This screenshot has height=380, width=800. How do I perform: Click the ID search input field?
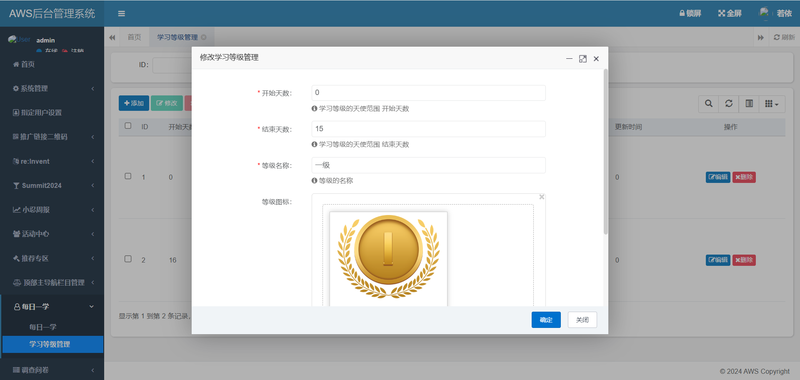point(172,65)
